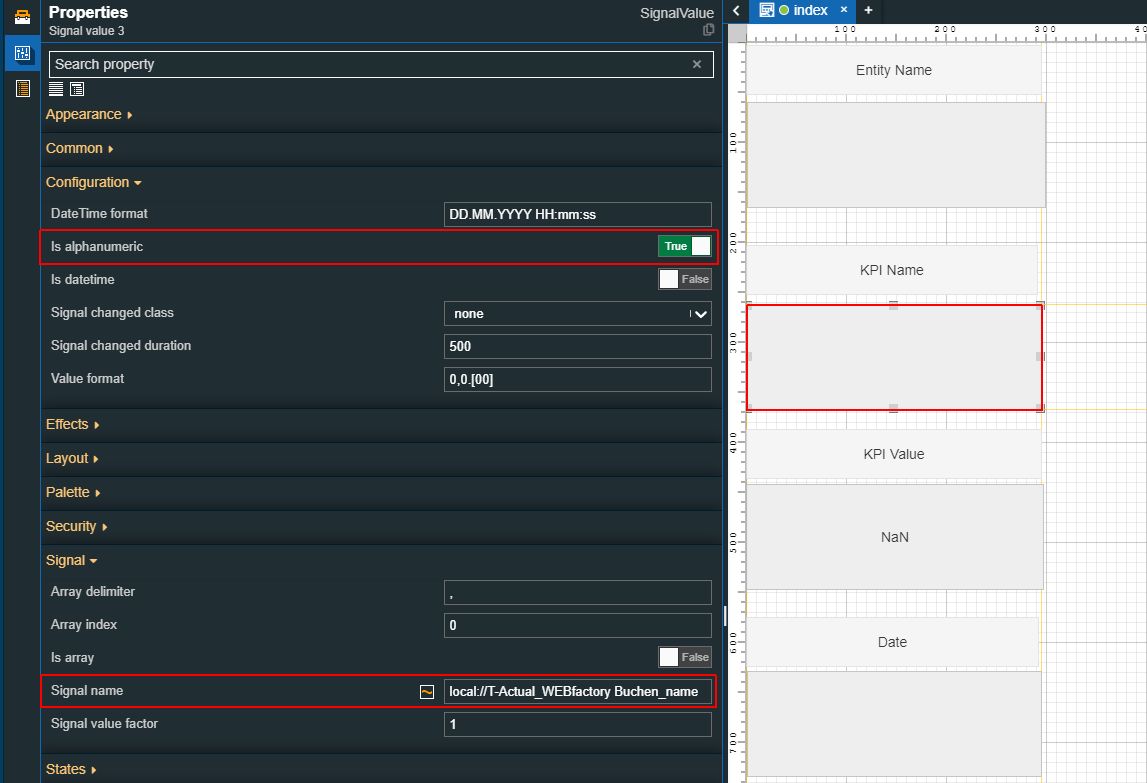Expand the Layout section
The image size is (1147, 783).
coord(72,459)
